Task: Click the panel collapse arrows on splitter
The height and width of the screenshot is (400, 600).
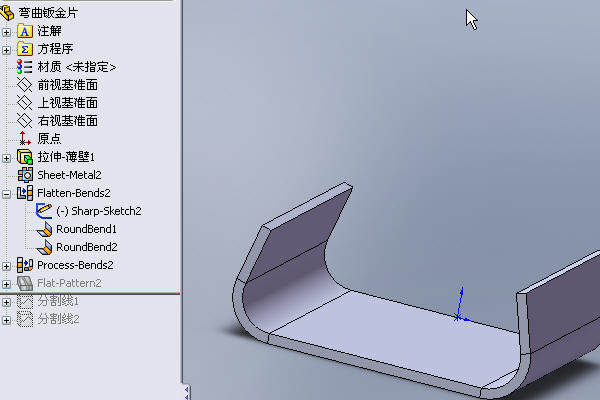Action: click(x=186, y=392)
